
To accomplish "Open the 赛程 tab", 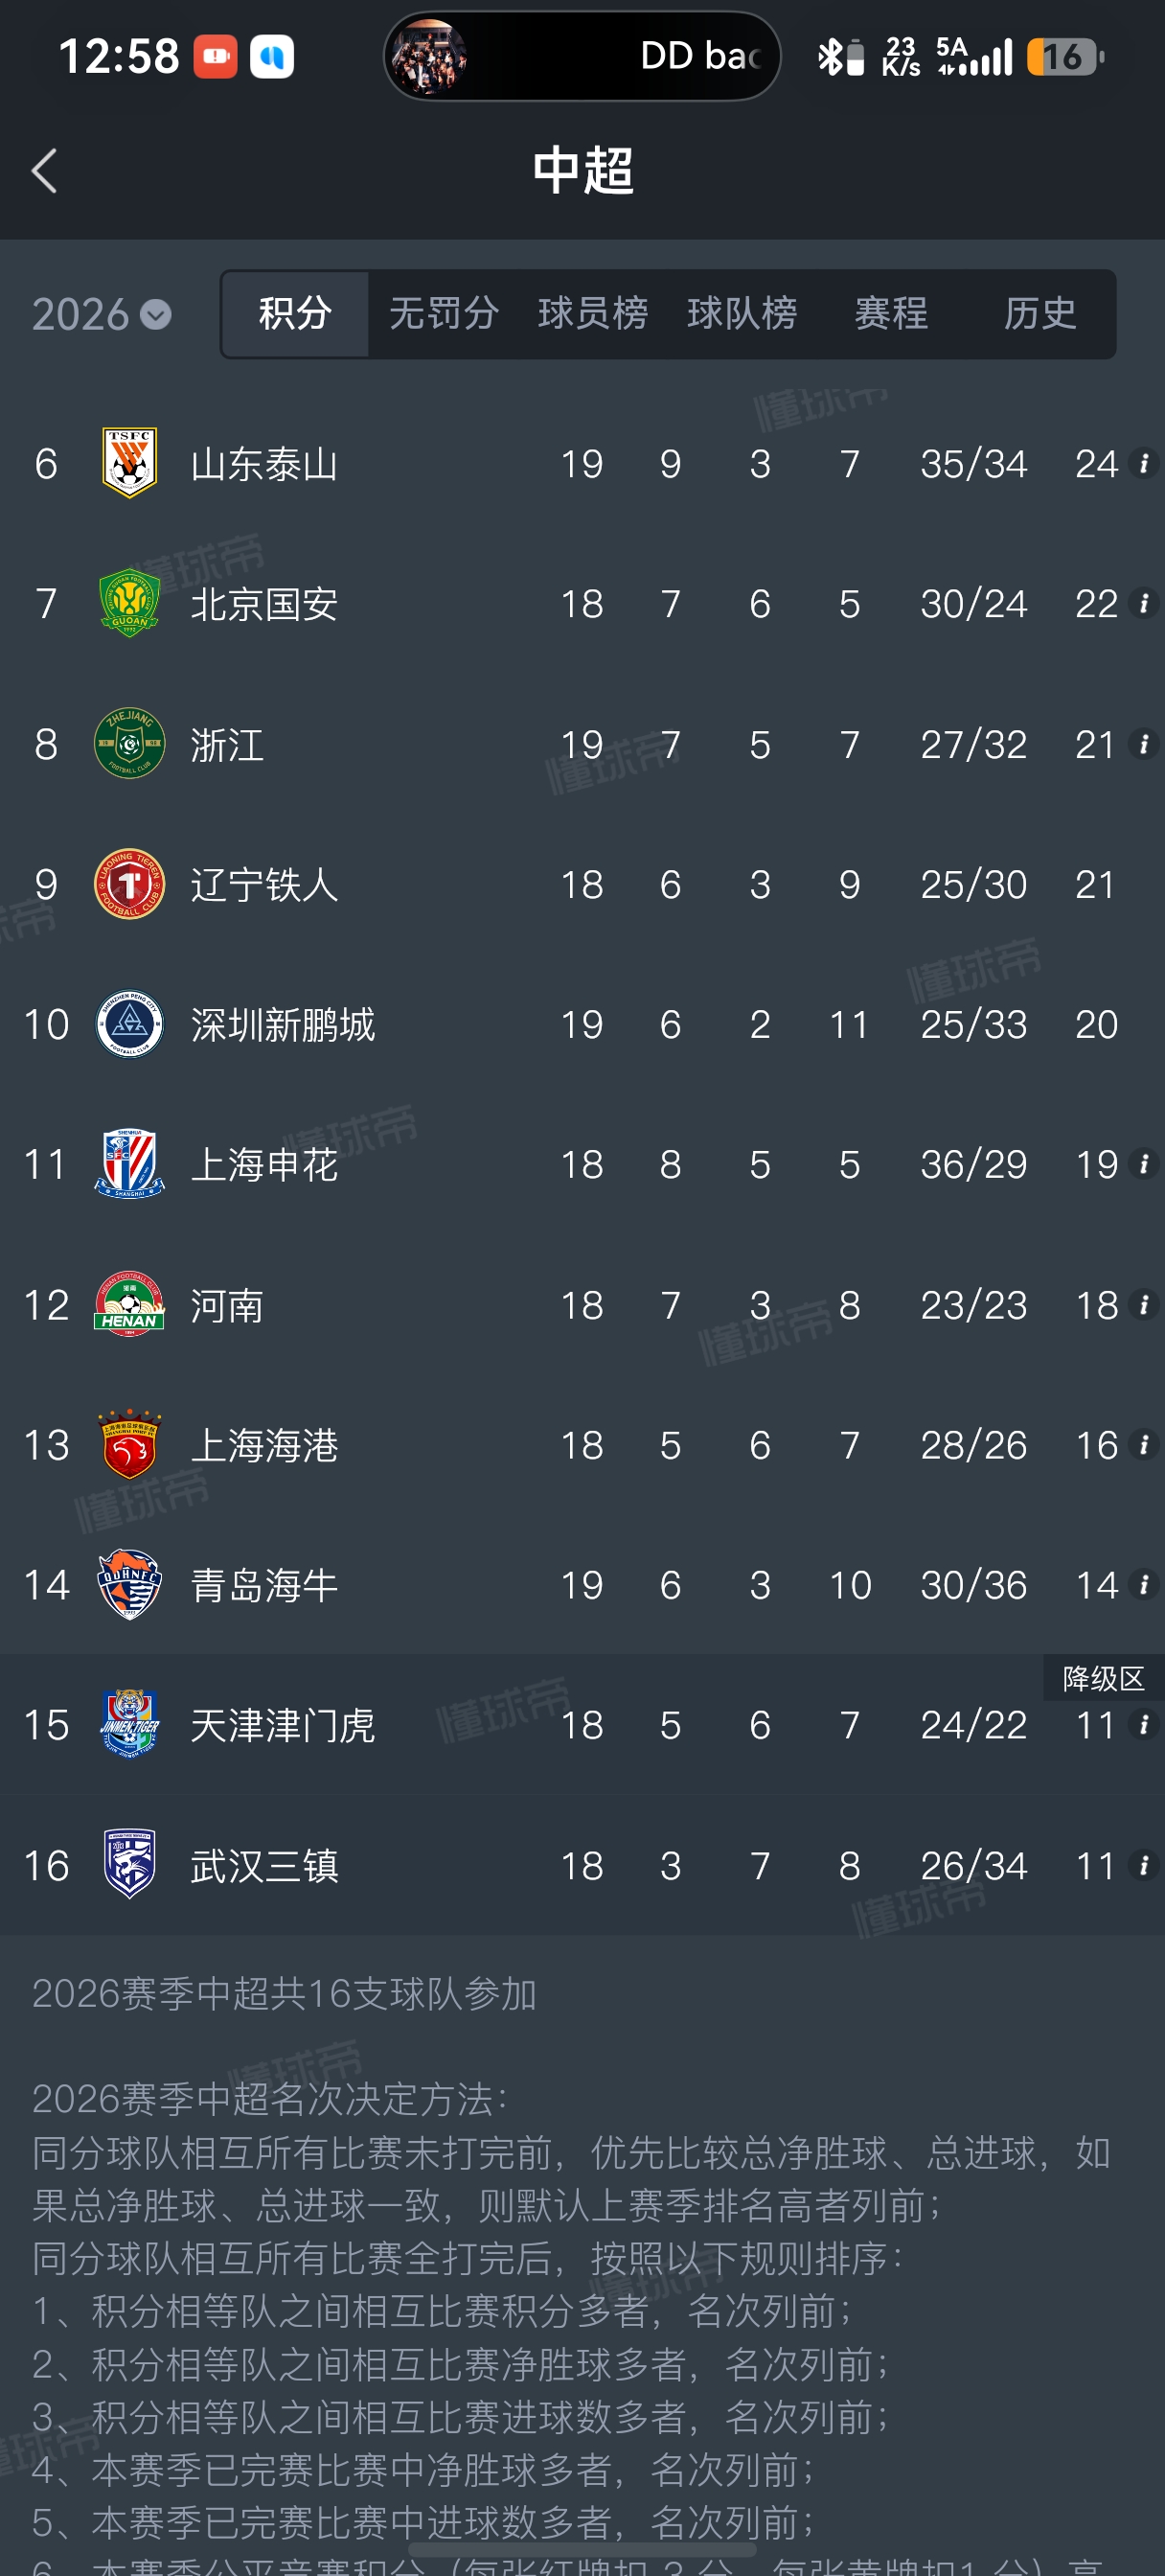I will point(891,314).
